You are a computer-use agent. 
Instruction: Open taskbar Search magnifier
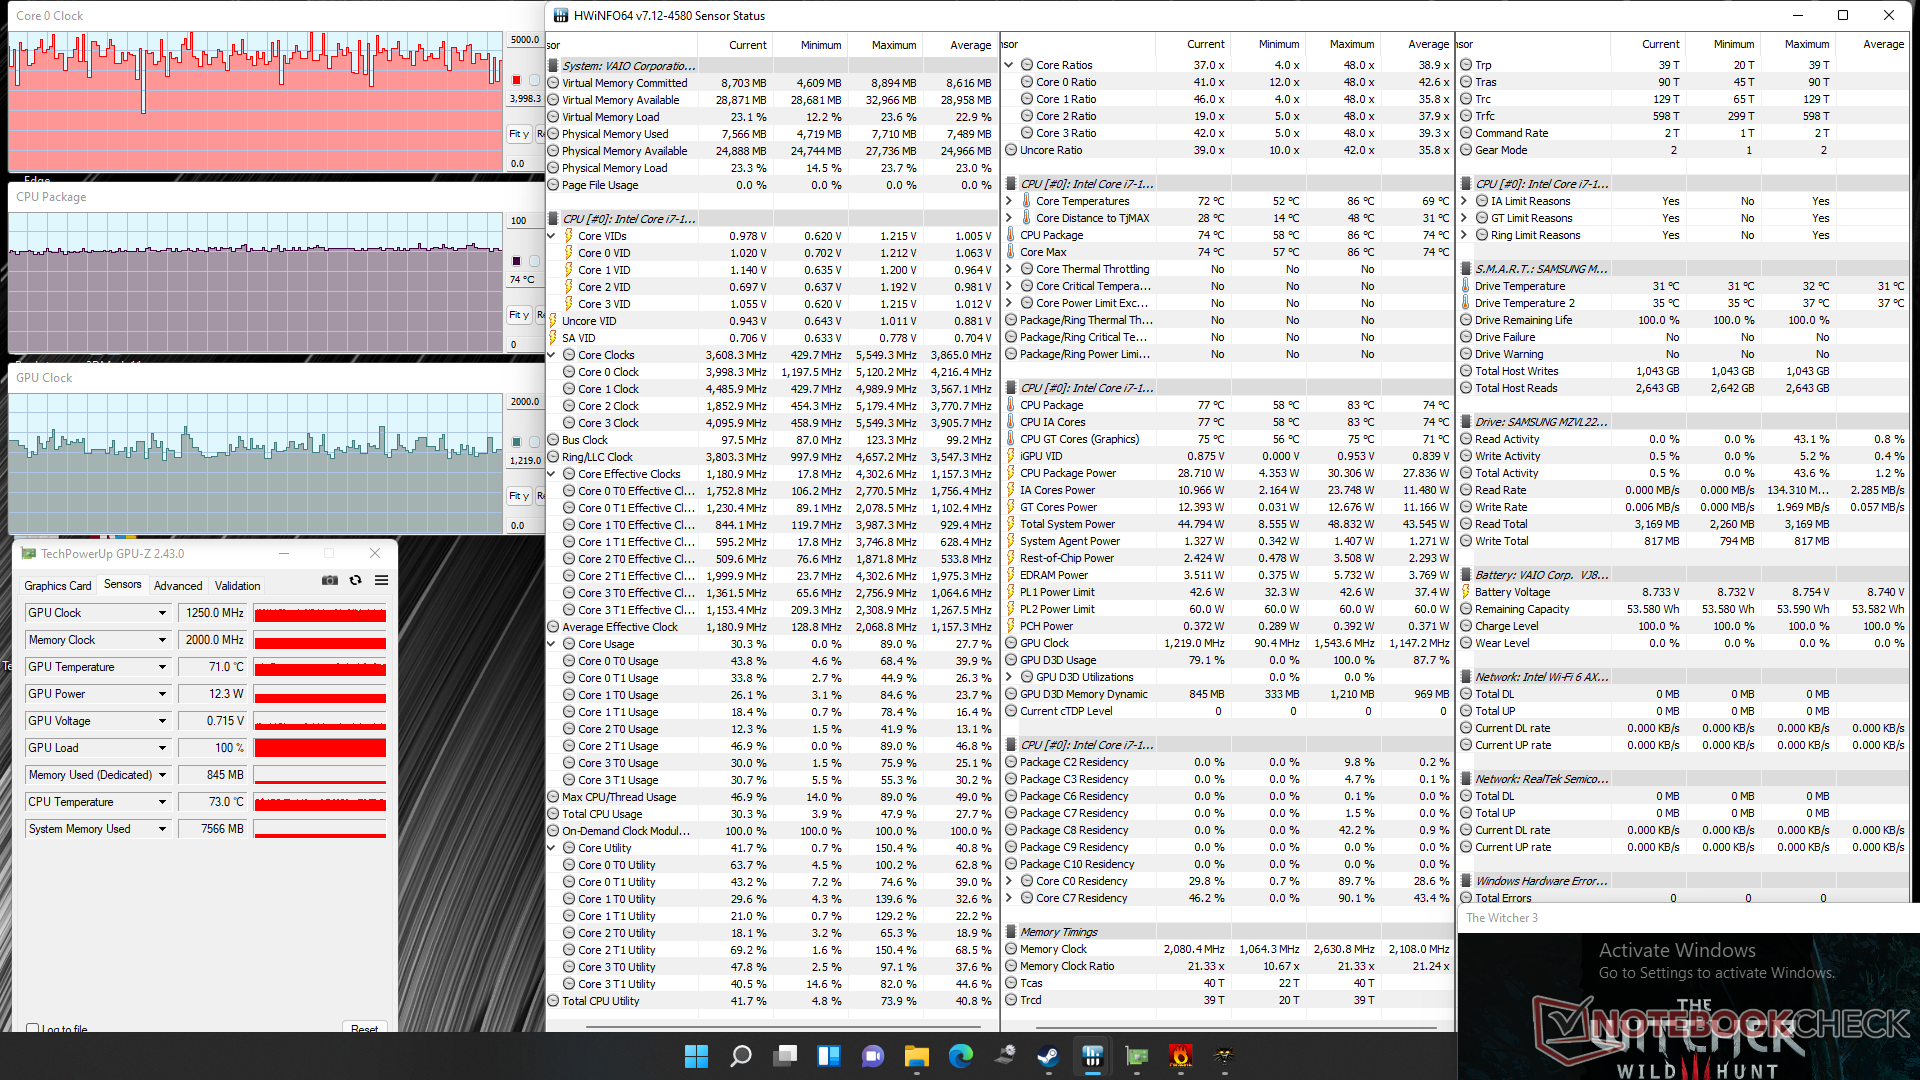pos(741,1056)
